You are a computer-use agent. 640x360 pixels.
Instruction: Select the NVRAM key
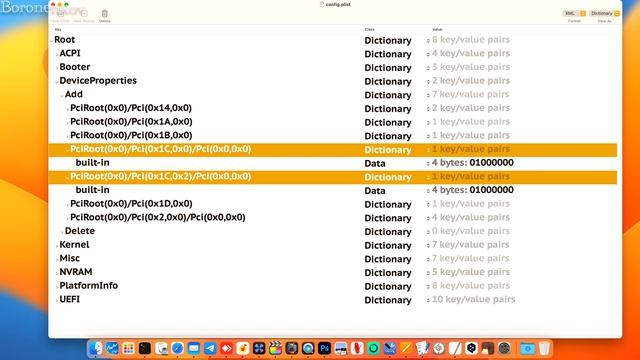click(x=76, y=272)
